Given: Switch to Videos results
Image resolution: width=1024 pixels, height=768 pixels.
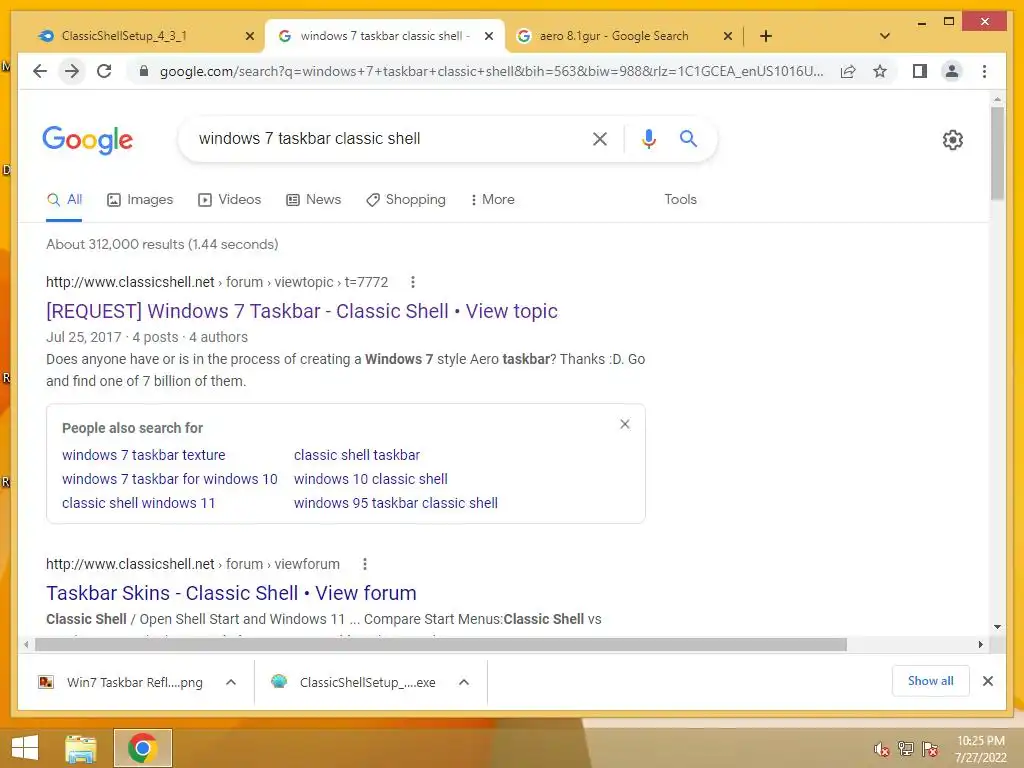Looking at the screenshot, I should (x=229, y=199).
